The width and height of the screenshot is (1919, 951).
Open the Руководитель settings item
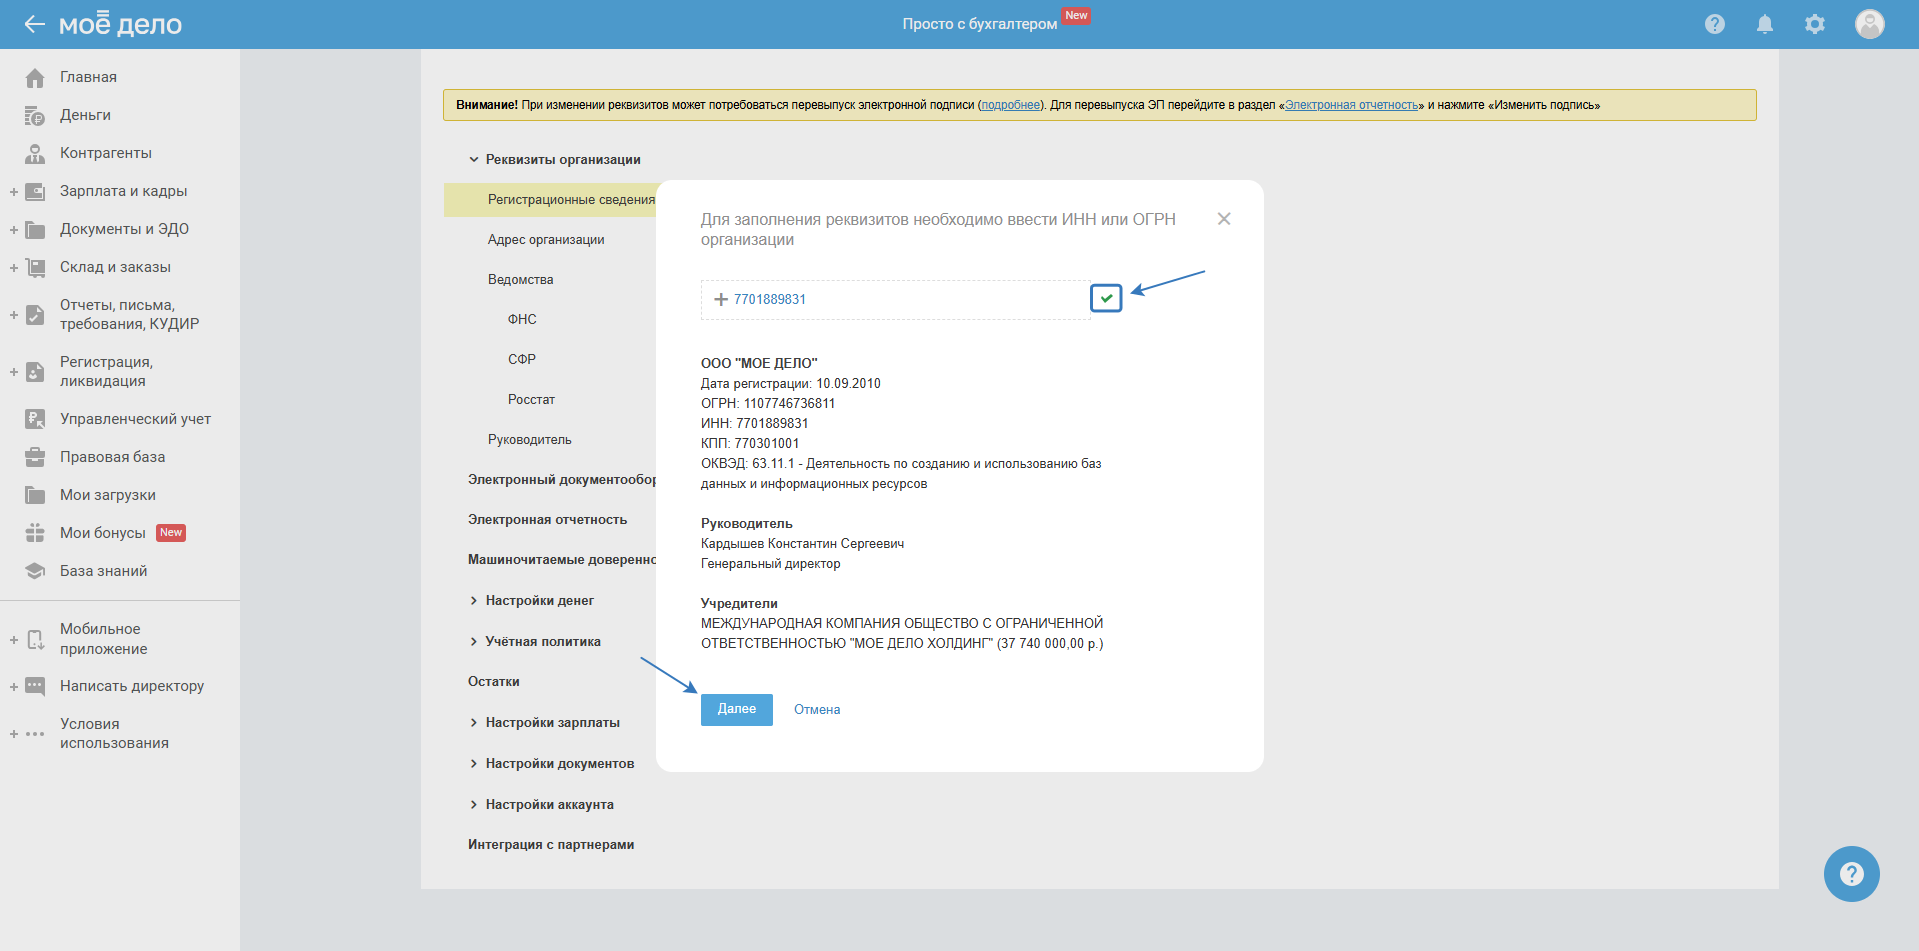click(530, 440)
